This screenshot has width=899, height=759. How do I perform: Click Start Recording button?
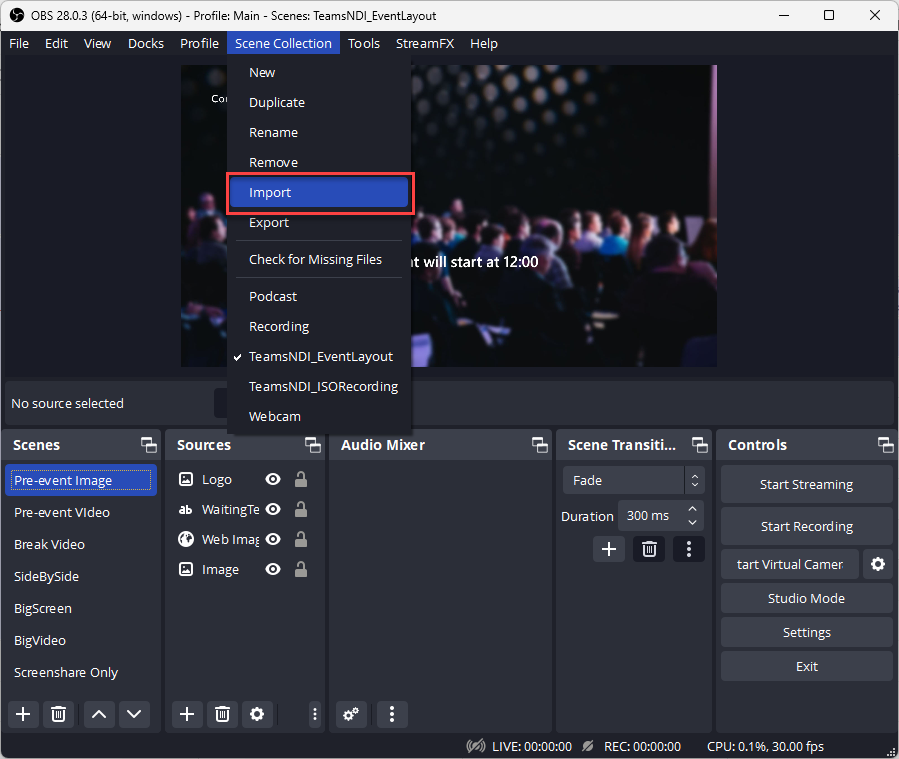pos(807,526)
